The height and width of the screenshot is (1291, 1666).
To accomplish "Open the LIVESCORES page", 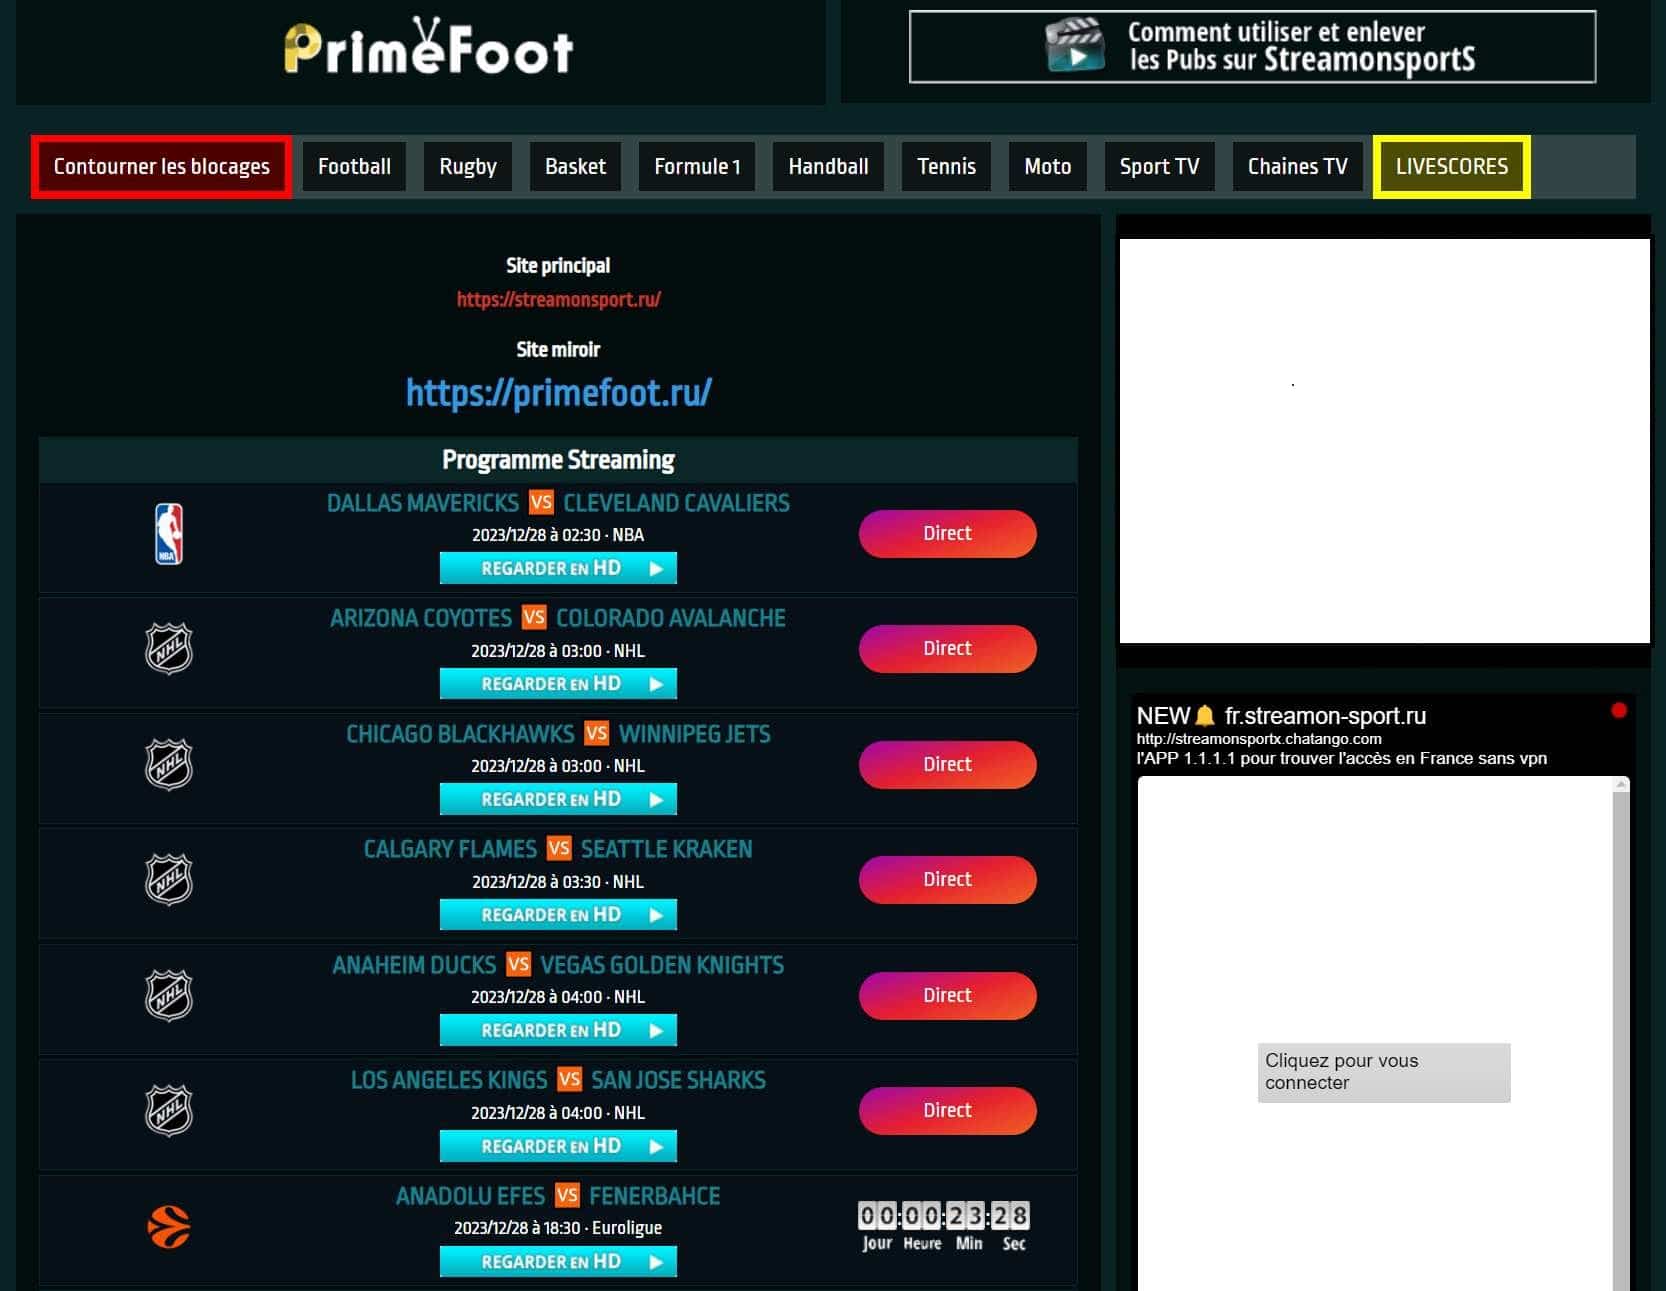I will tap(1452, 166).
